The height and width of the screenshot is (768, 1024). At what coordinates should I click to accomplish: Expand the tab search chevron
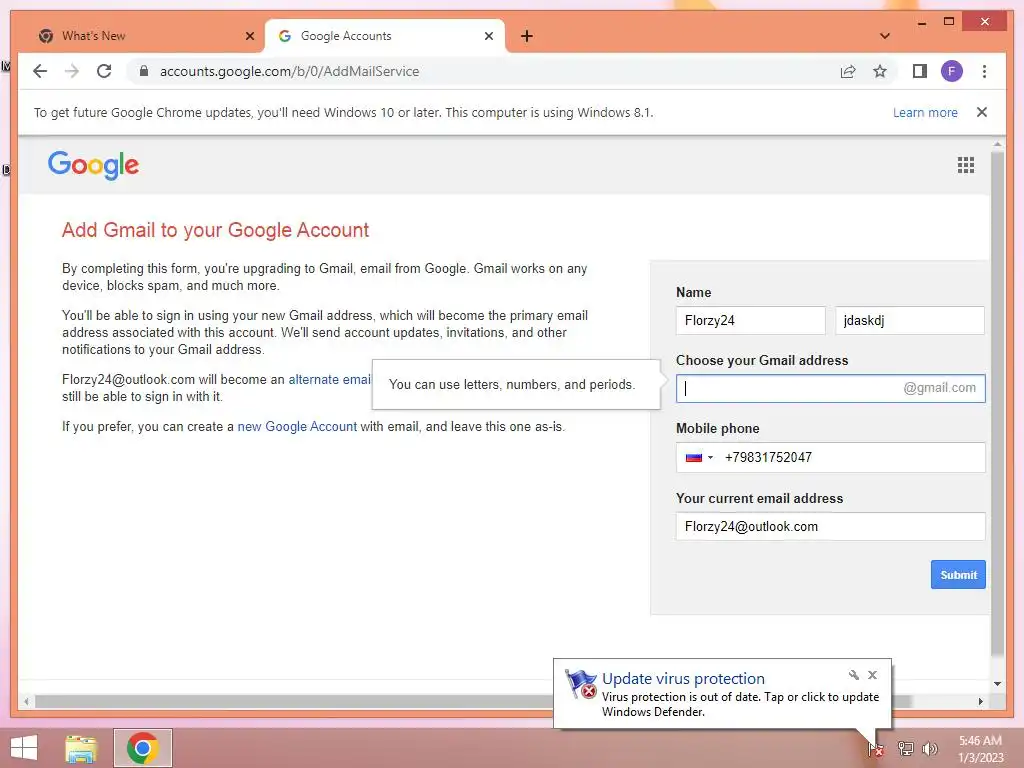point(885,36)
